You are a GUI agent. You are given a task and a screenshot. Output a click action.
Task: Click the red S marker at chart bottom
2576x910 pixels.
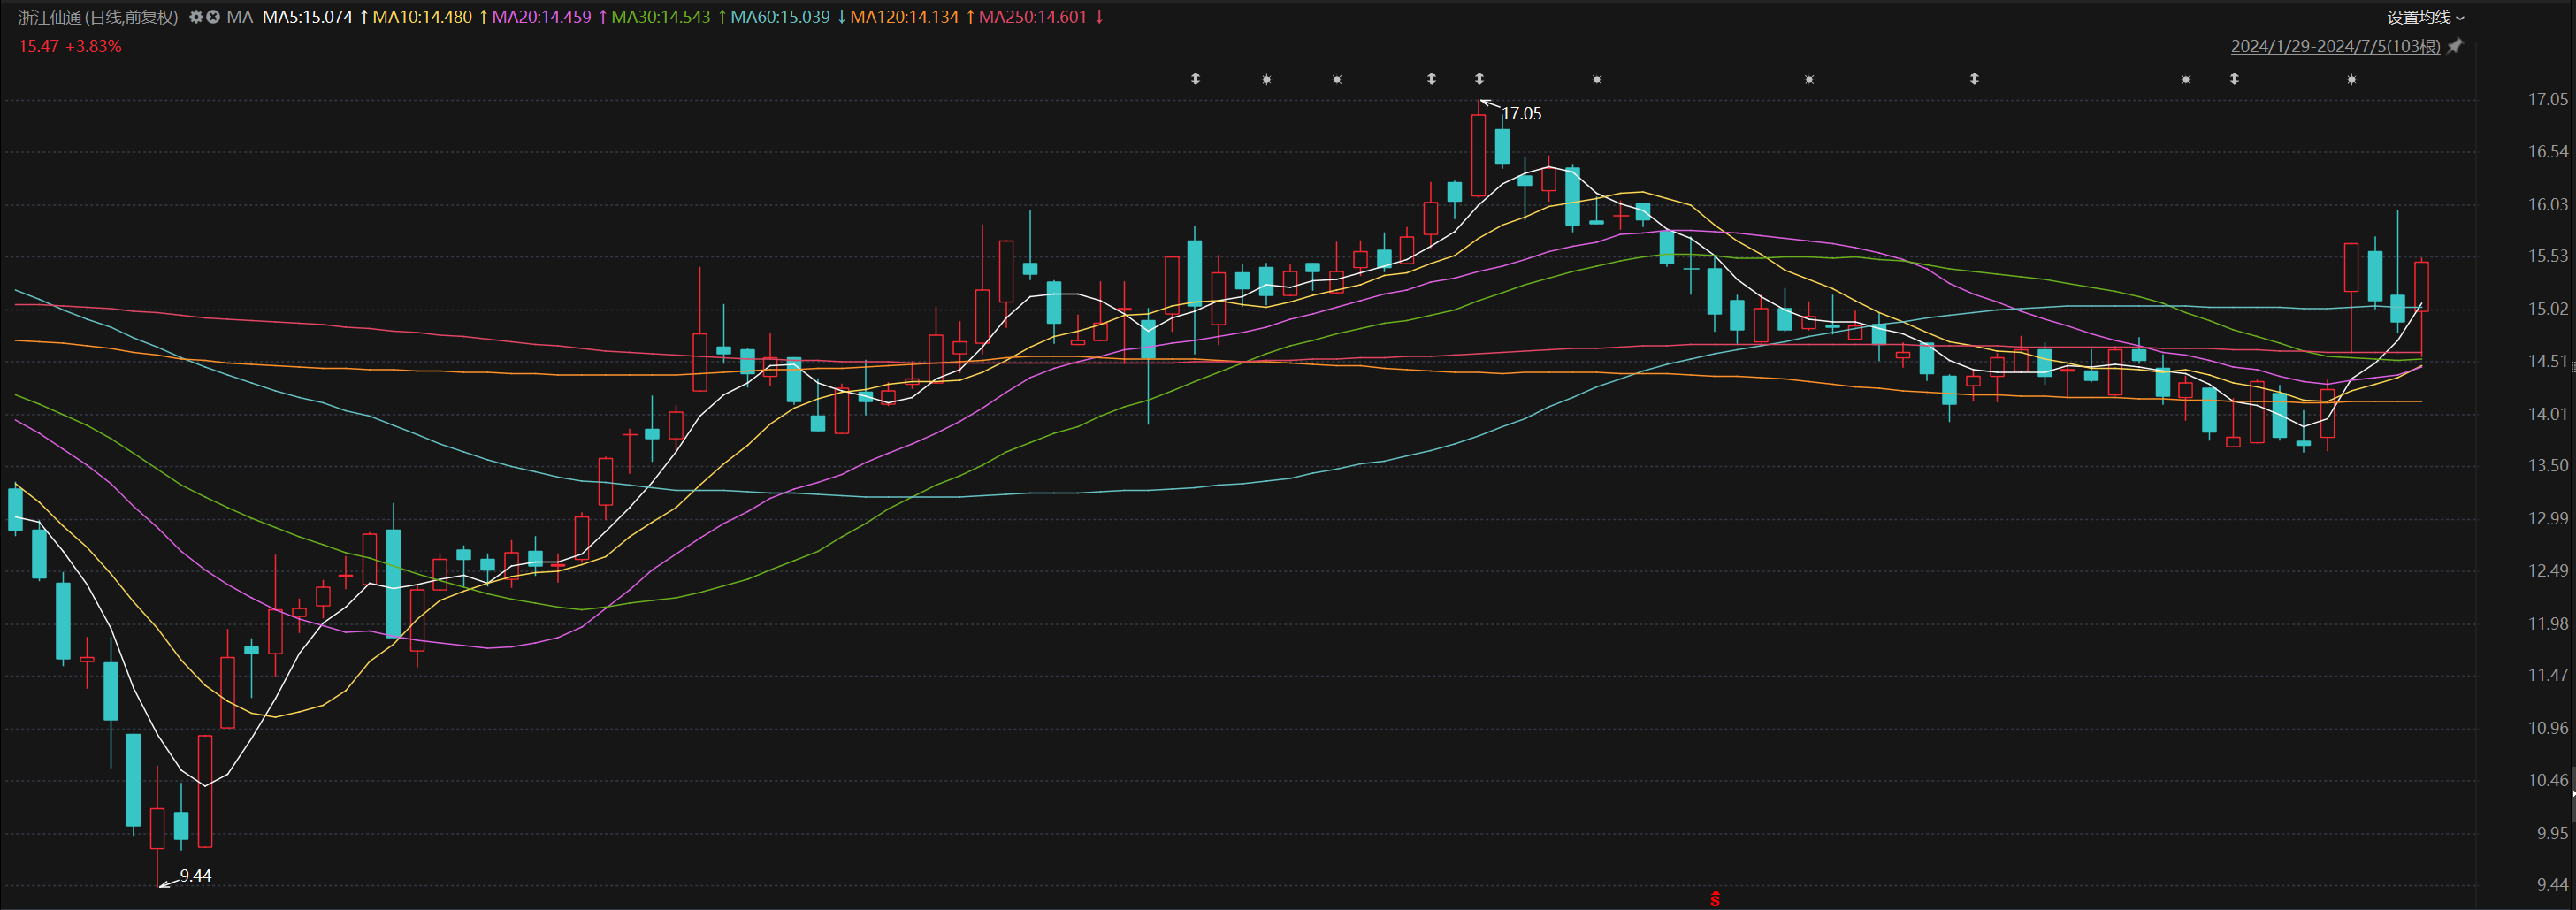click(x=1715, y=898)
